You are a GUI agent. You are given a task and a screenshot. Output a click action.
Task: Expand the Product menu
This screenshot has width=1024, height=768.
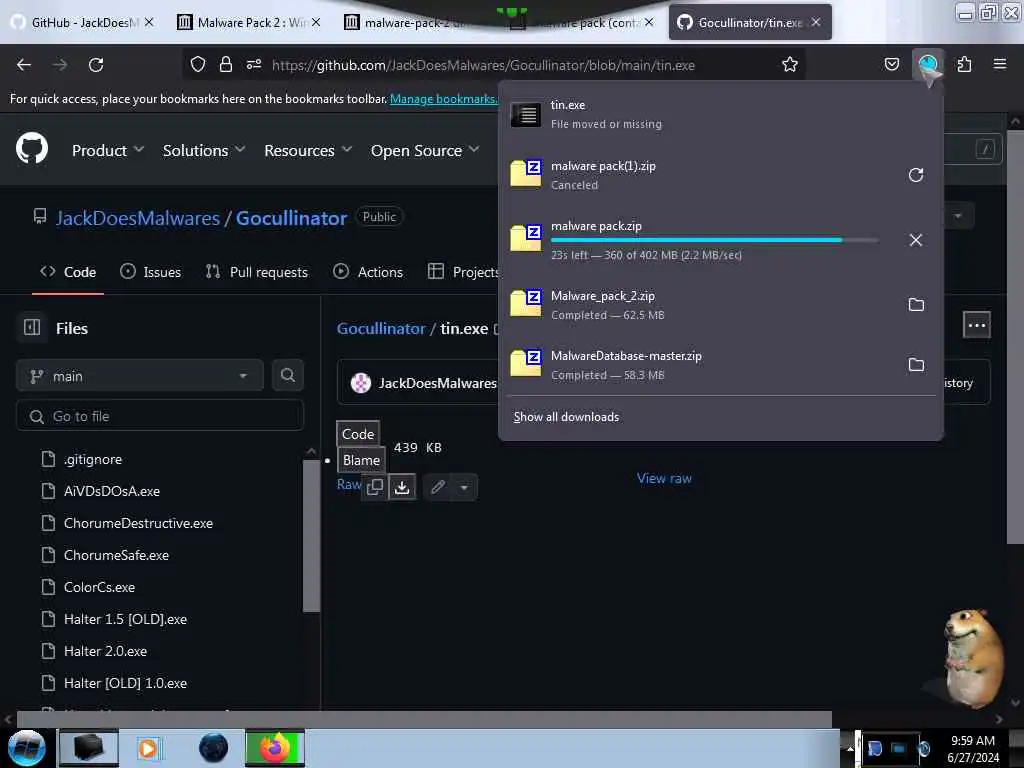coord(107,150)
